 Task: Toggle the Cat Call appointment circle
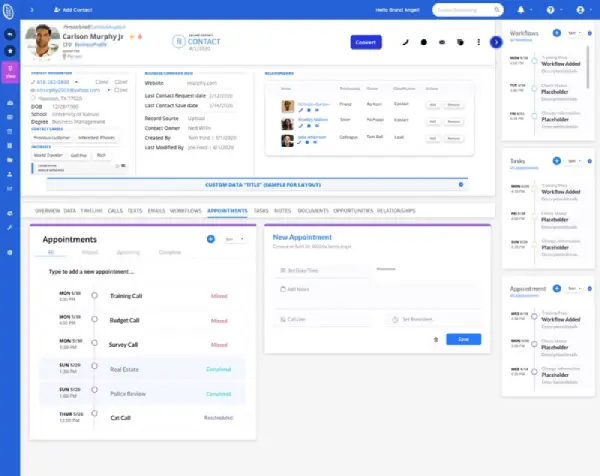95,413
